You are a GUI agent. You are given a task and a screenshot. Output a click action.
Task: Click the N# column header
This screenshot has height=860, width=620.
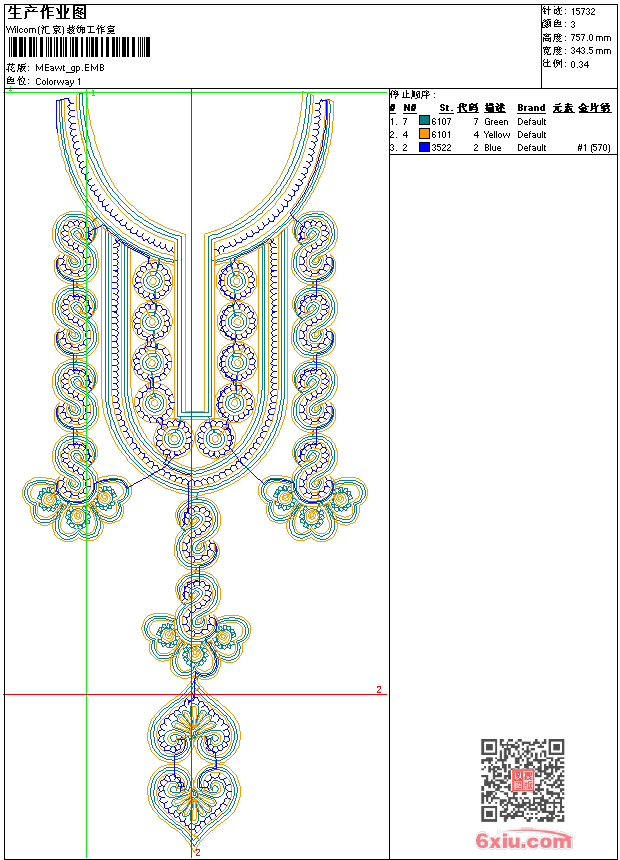pyautogui.click(x=410, y=108)
